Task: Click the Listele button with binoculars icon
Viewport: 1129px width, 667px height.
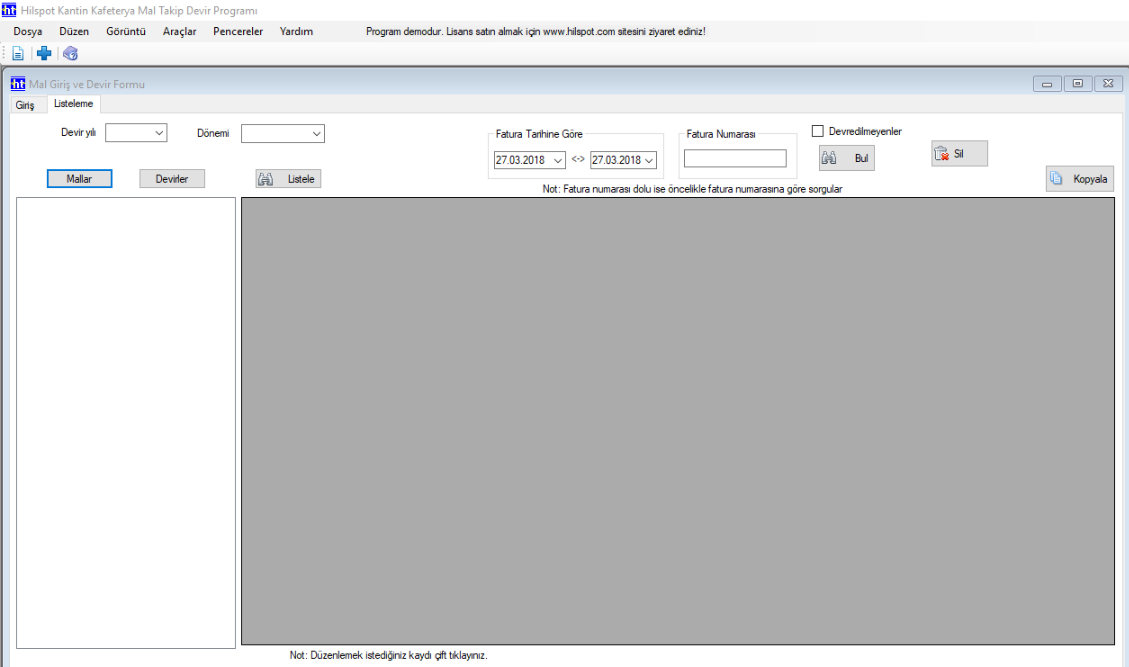Action: (288, 179)
